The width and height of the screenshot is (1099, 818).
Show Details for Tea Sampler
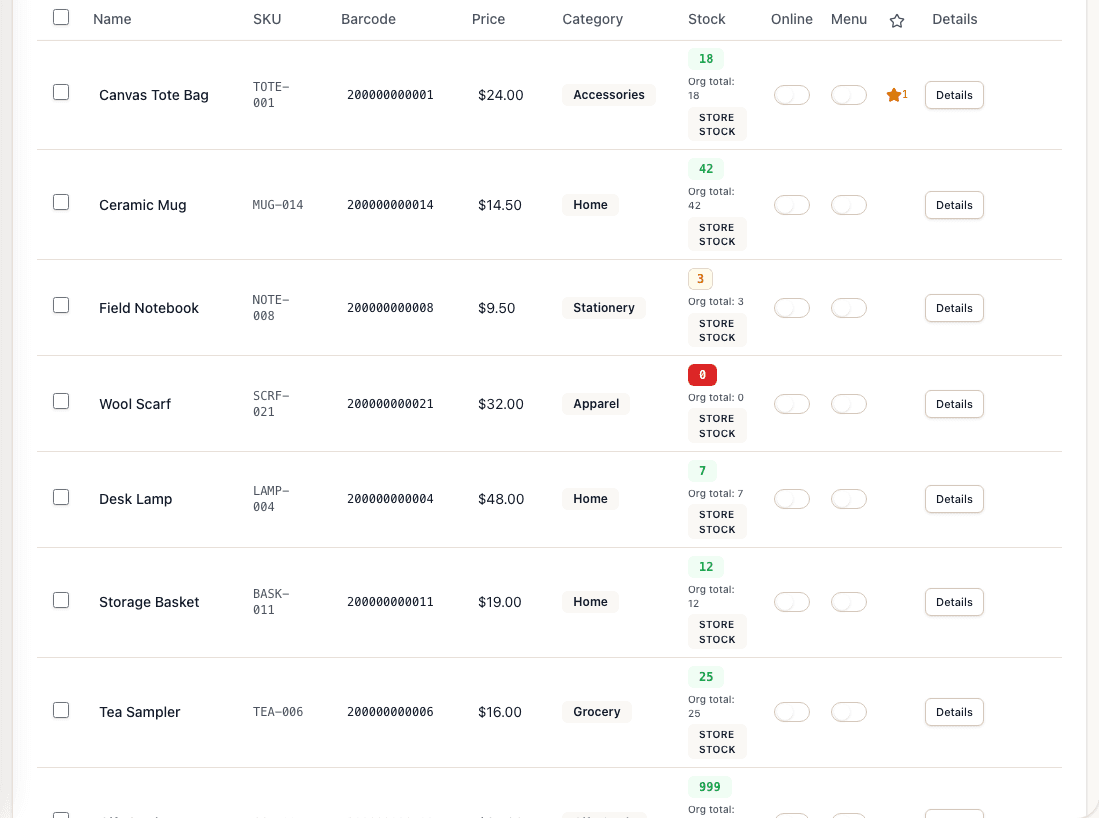(954, 713)
